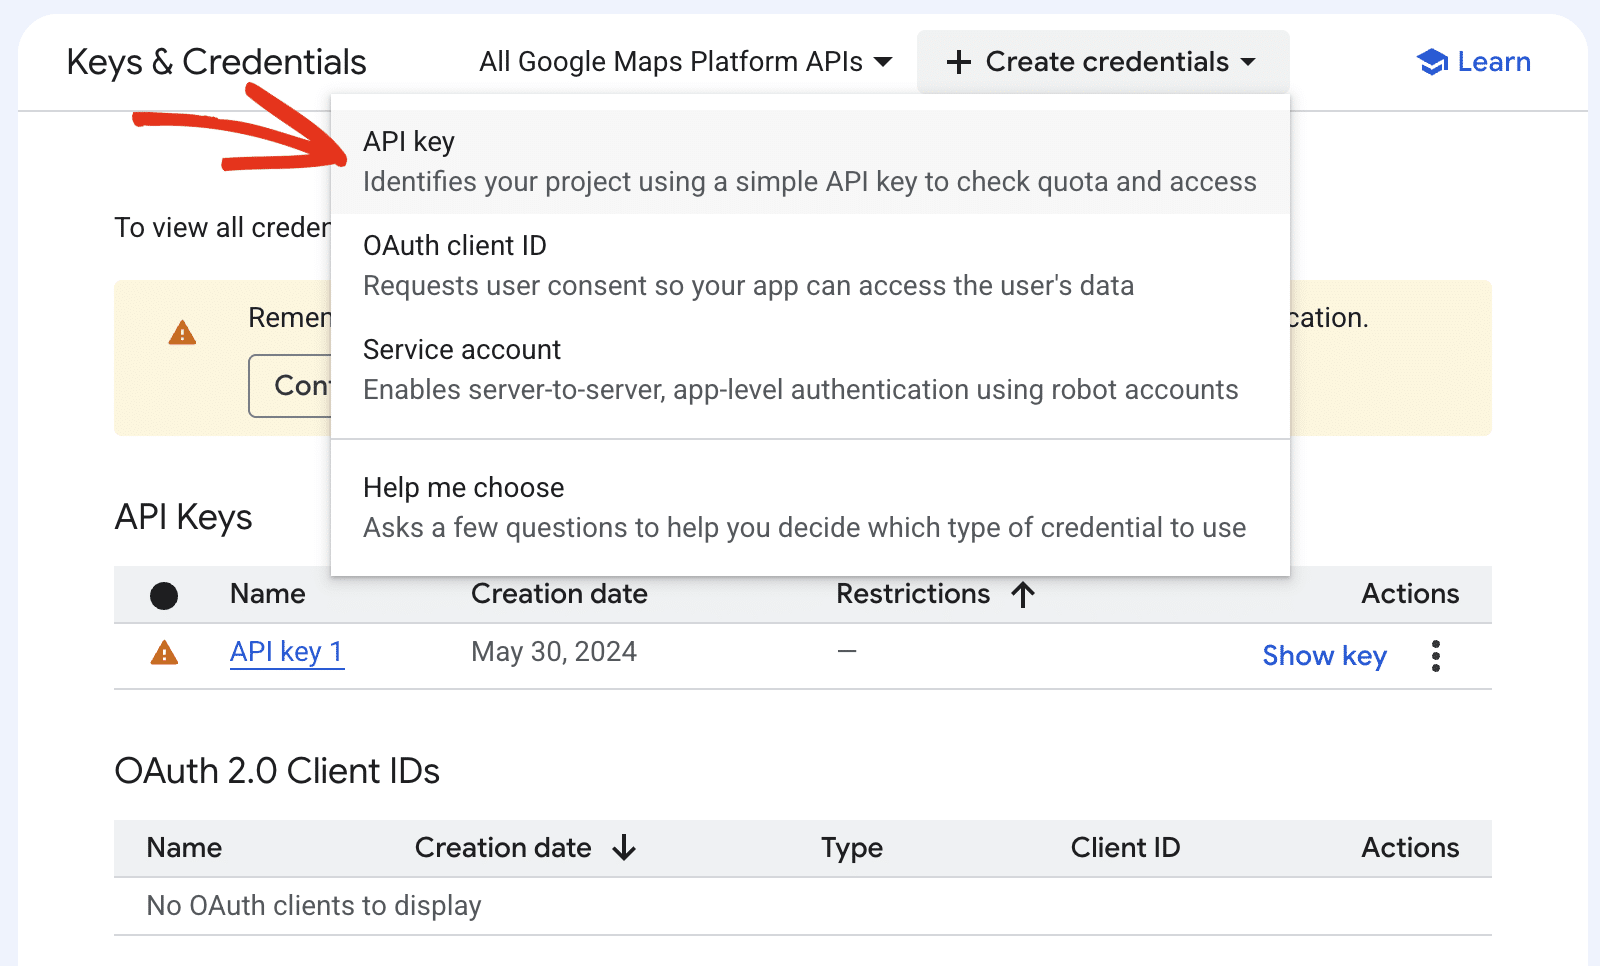Click the OAuth table Name column header
Viewport: 1600px width, 966px height.
click(184, 848)
